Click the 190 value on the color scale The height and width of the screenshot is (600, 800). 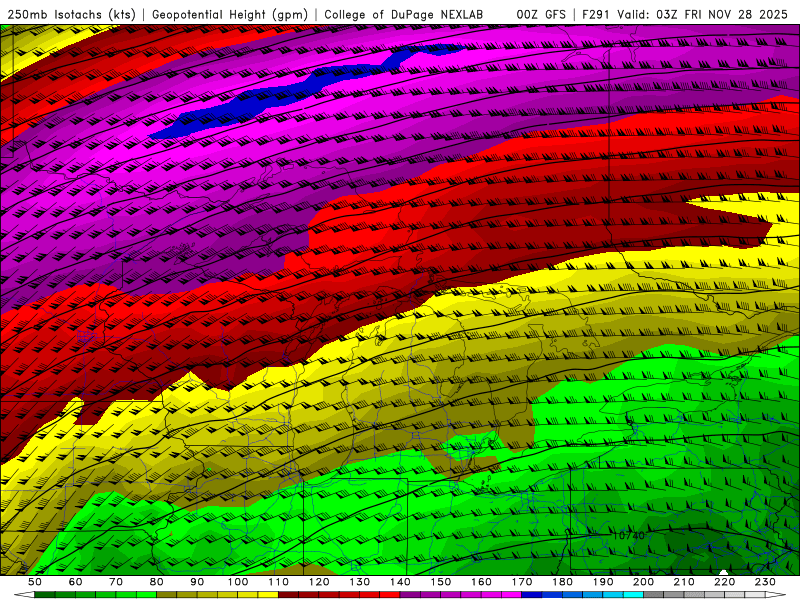click(603, 582)
